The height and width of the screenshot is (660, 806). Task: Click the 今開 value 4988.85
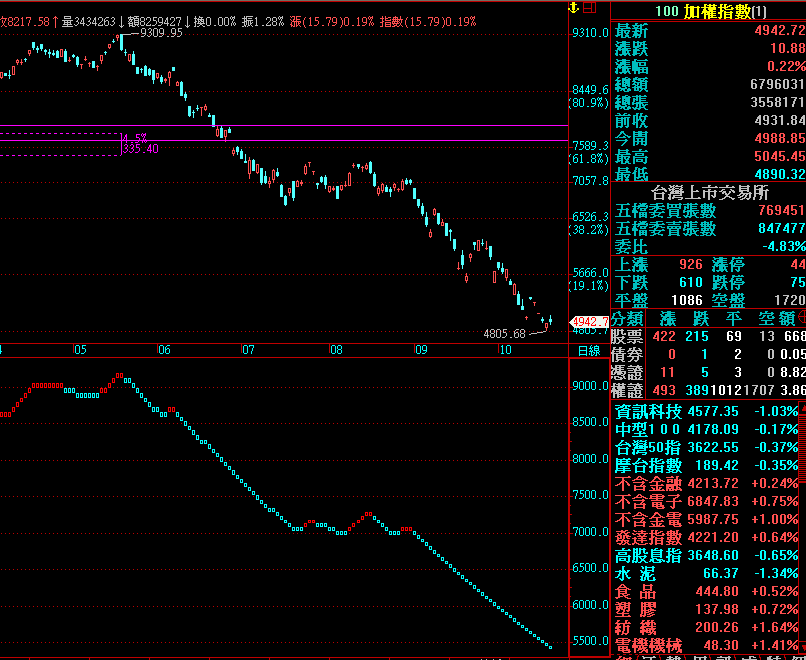(780, 138)
